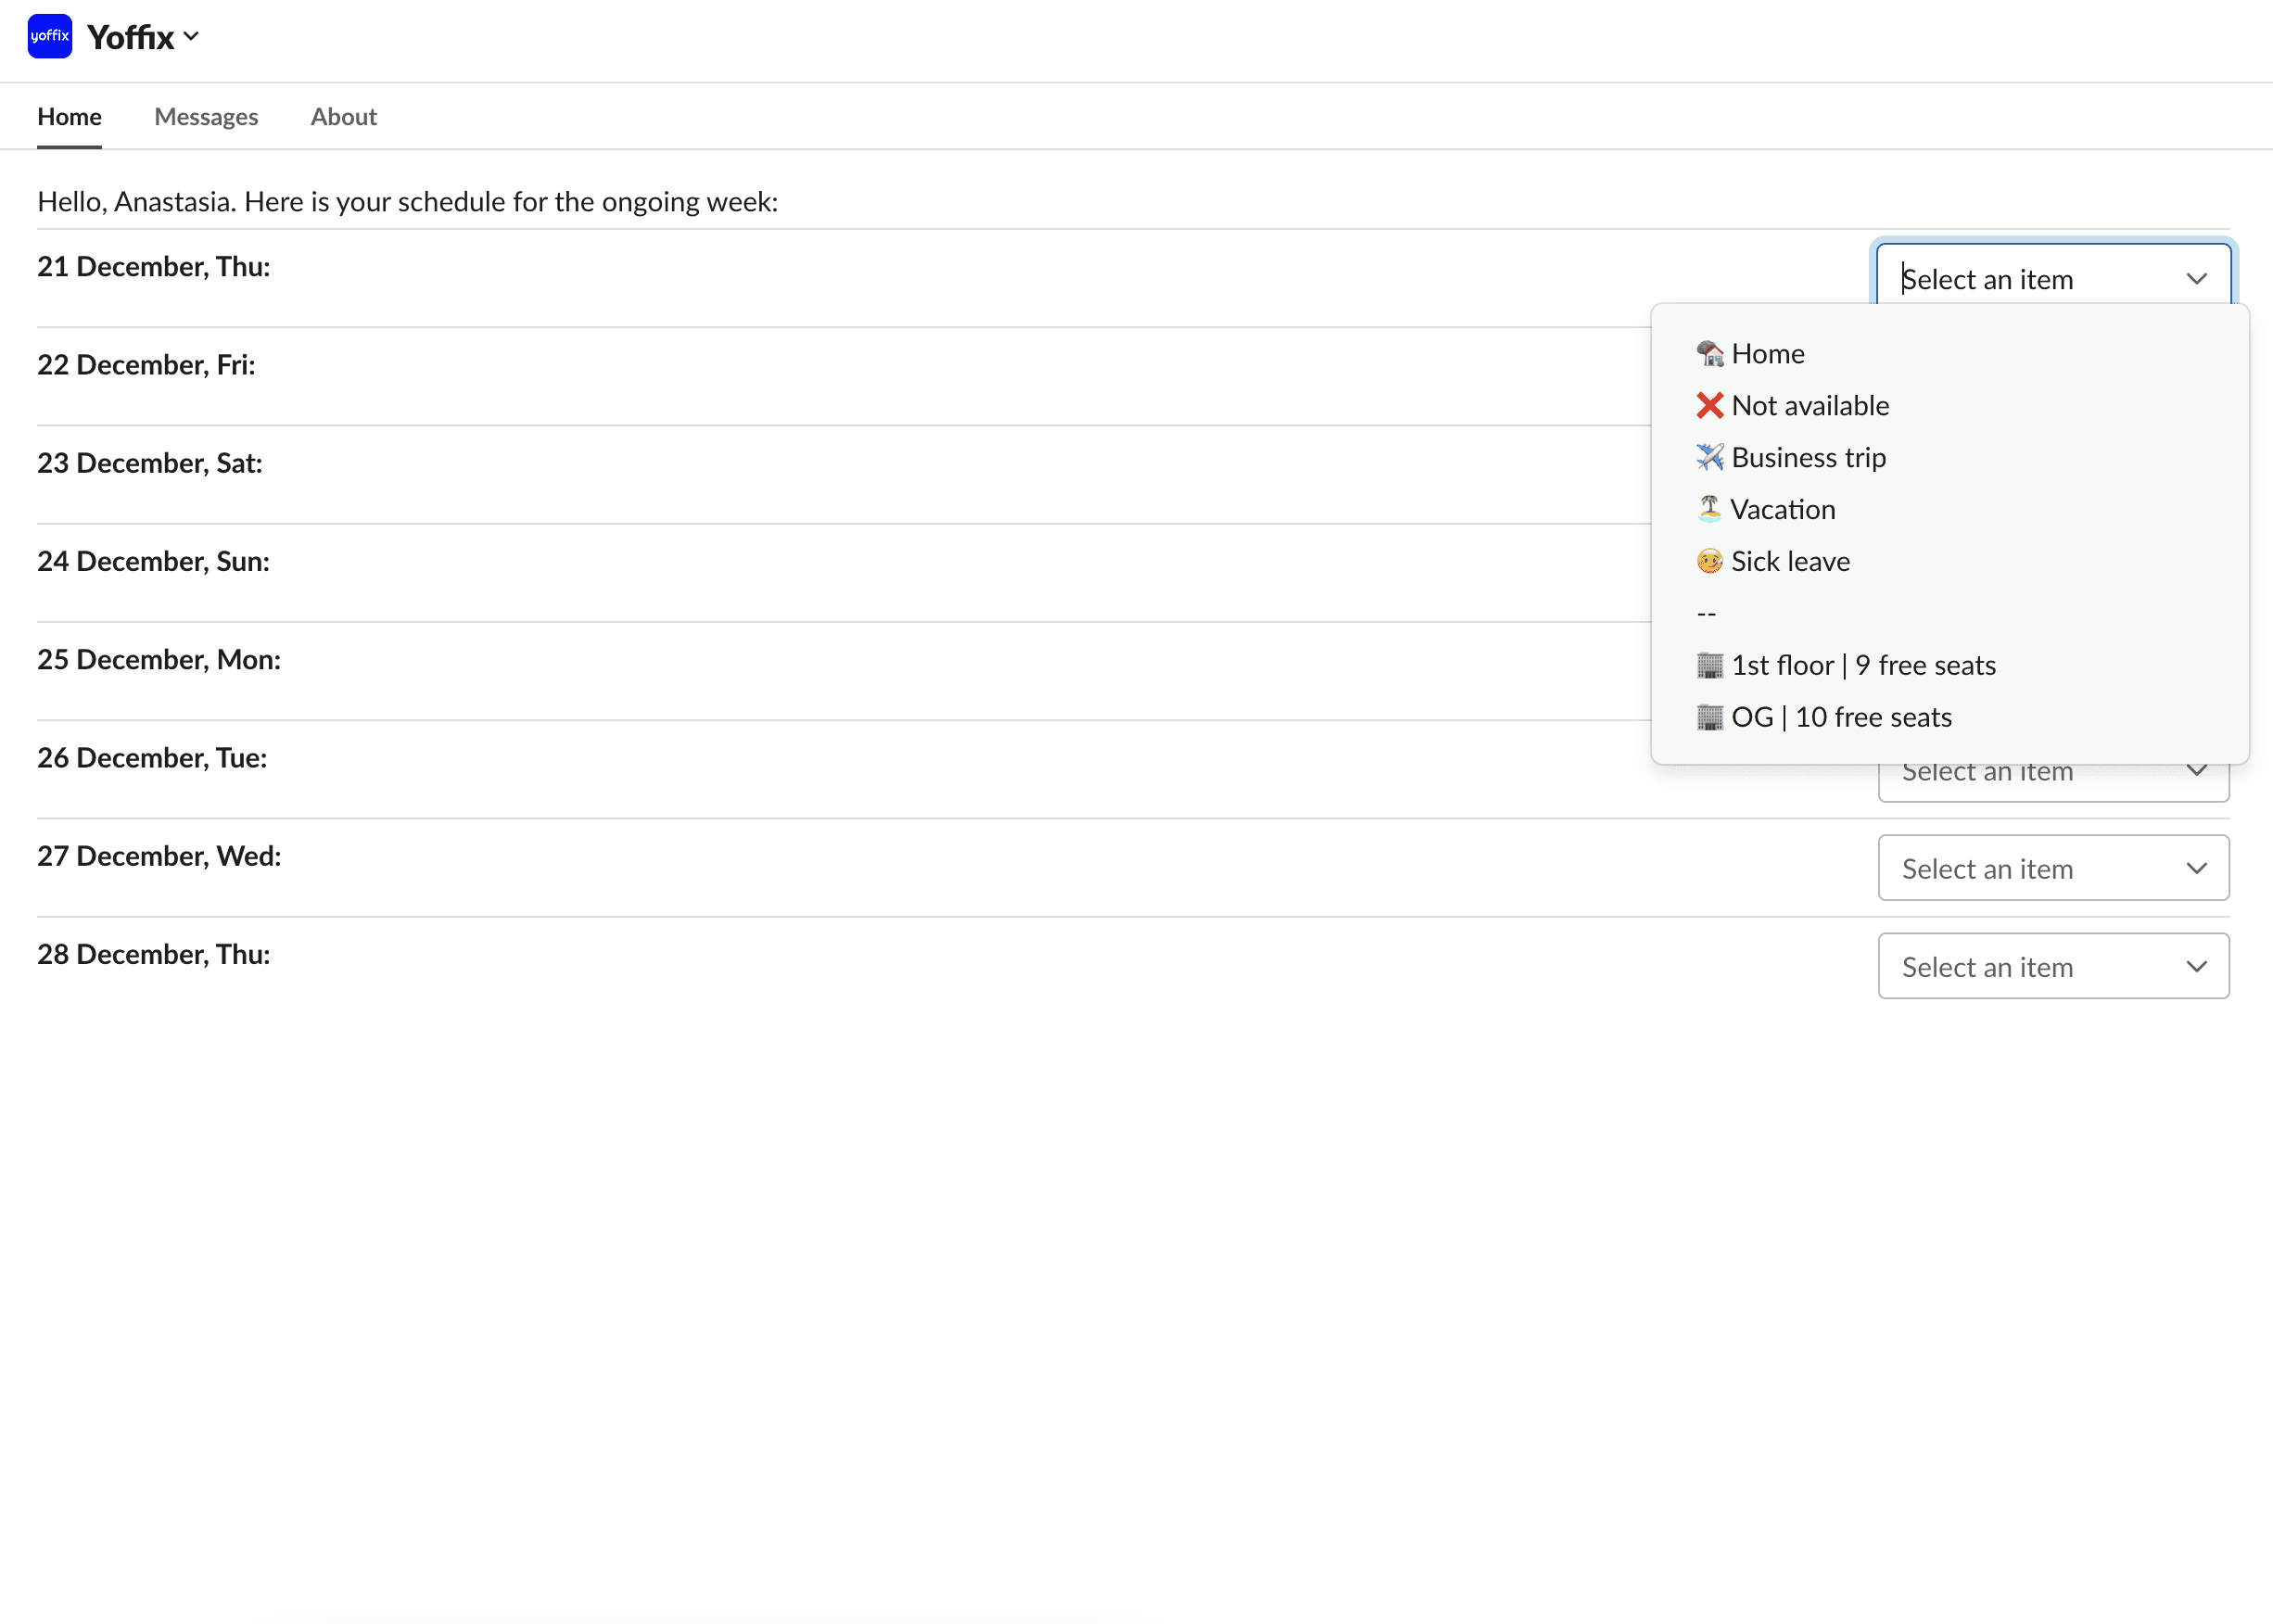Collapse the 21 December dropdown chevron
The width and height of the screenshot is (2273, 1624).
[2196, 279]
